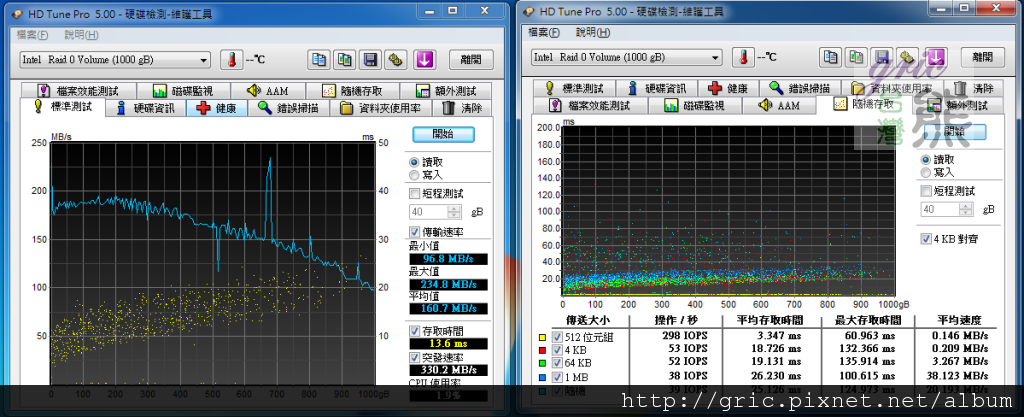This screenshot has width=1024, height=417.
Task: Click the green swatch for 64 KB
Action: coord(542,363)
